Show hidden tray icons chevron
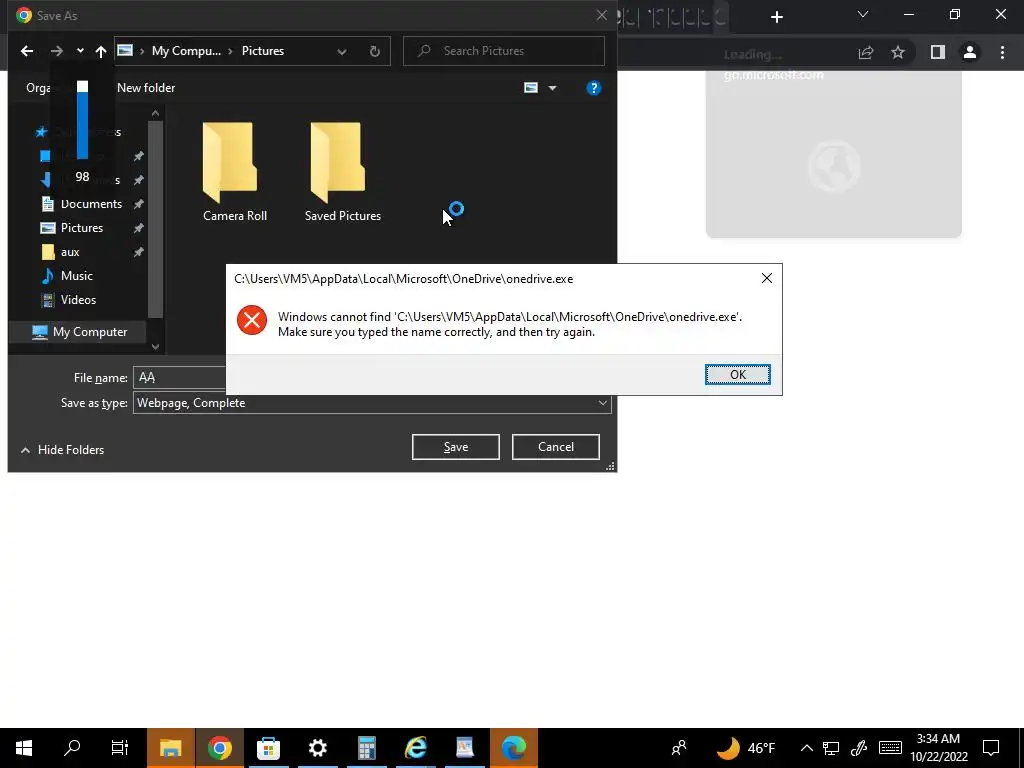The height and width of the screenshot is (768, 1024). coord(807,748)
